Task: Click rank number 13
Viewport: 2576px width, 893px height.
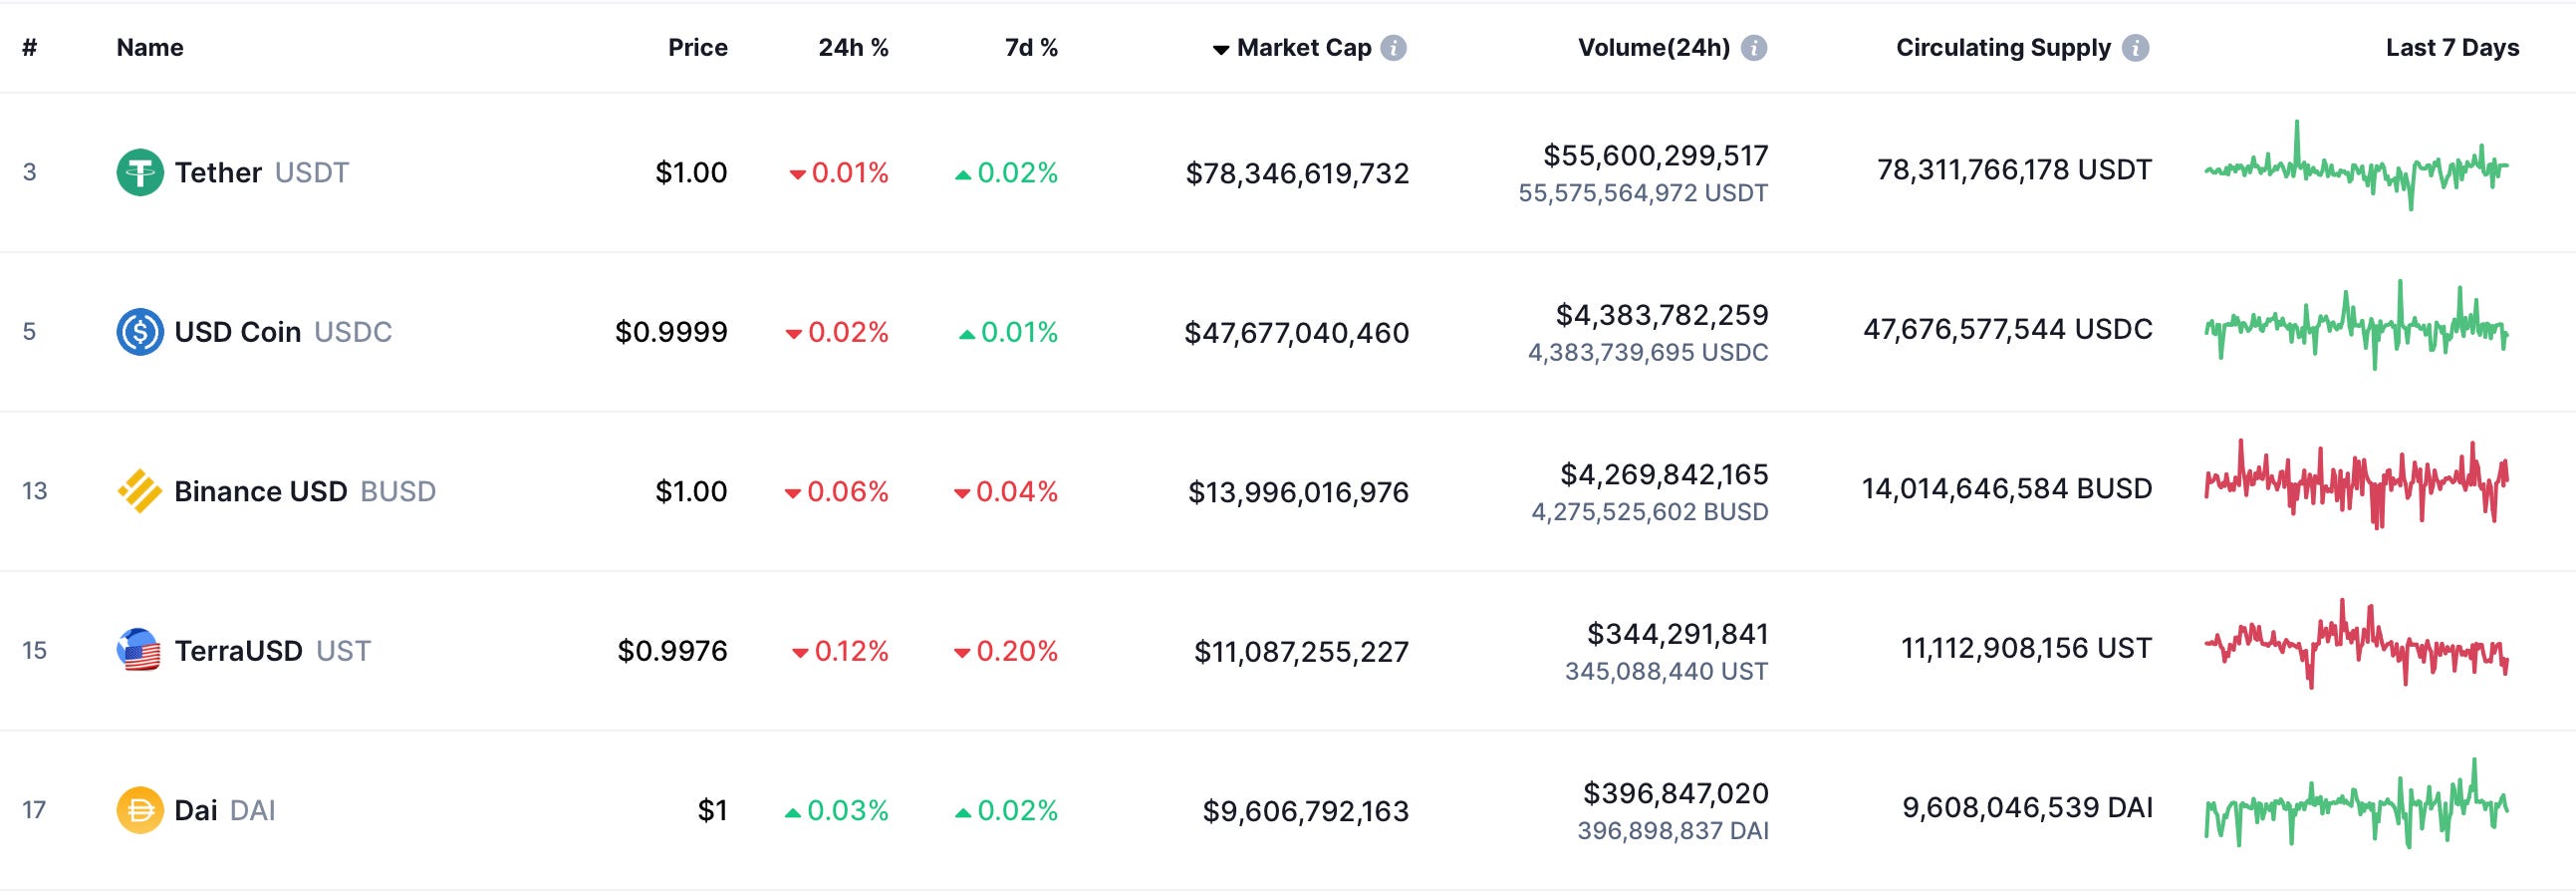Action: pyautogui.click(x=34, y=491)
